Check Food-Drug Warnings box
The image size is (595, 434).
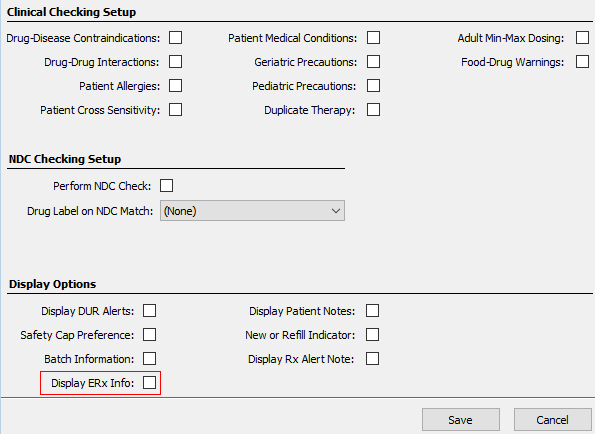point(582,62)
